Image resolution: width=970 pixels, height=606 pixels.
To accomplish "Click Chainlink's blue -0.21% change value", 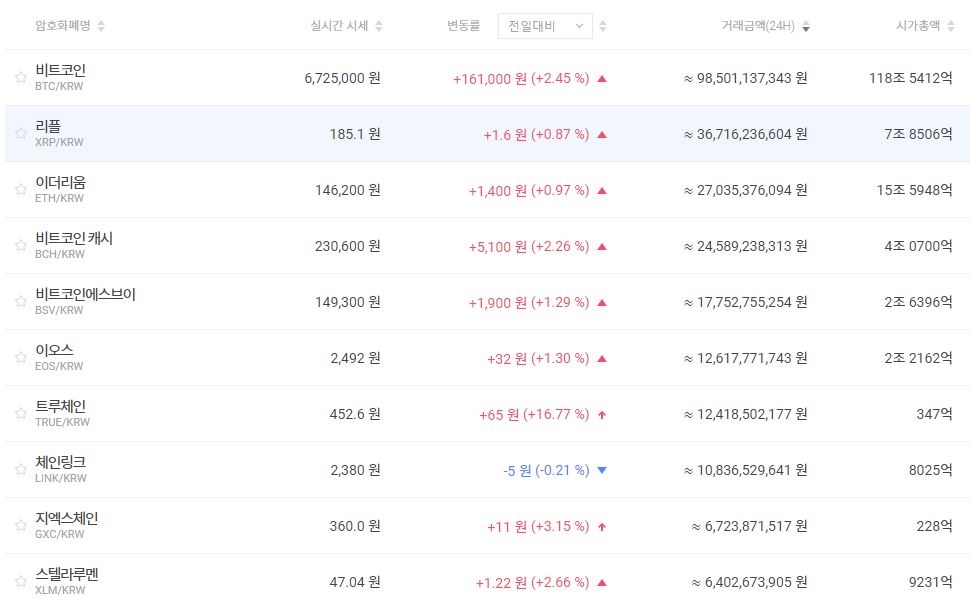I will [546, 470].
